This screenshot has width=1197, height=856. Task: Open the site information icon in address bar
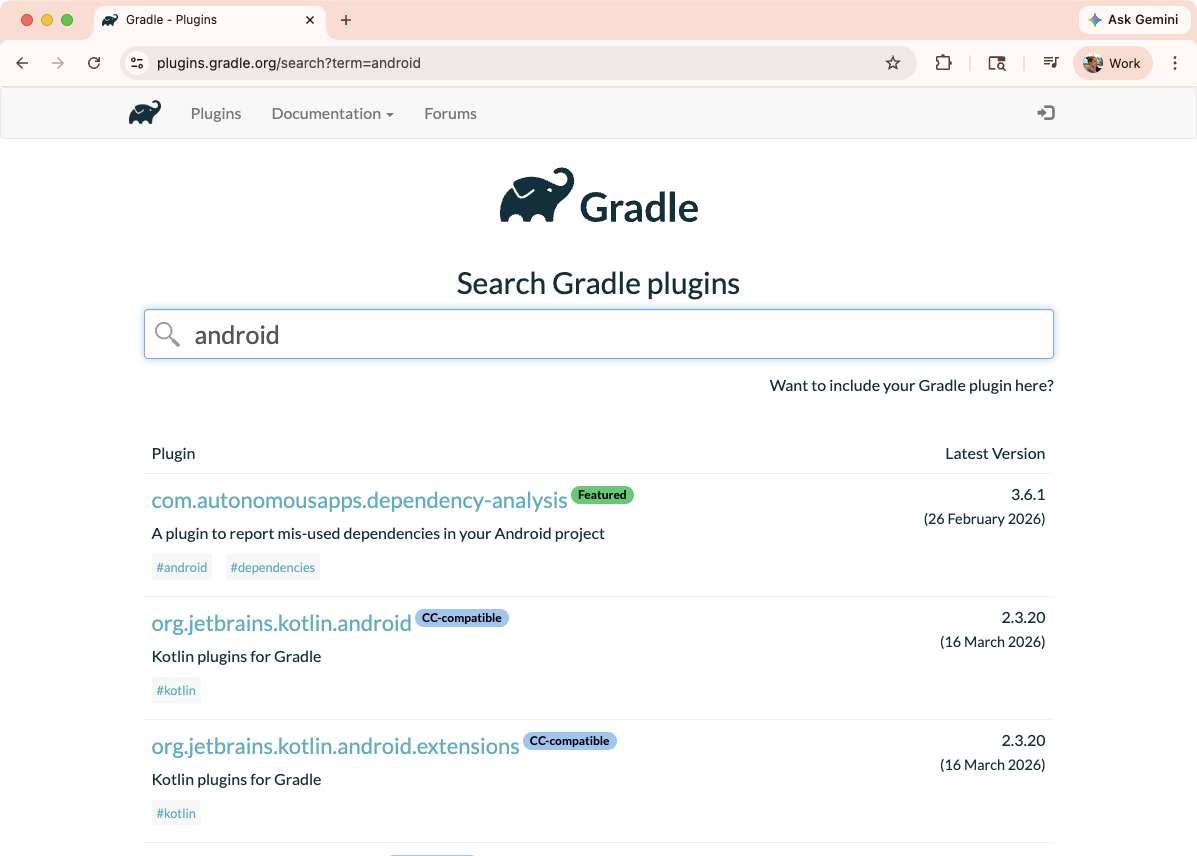click(138, 63)
